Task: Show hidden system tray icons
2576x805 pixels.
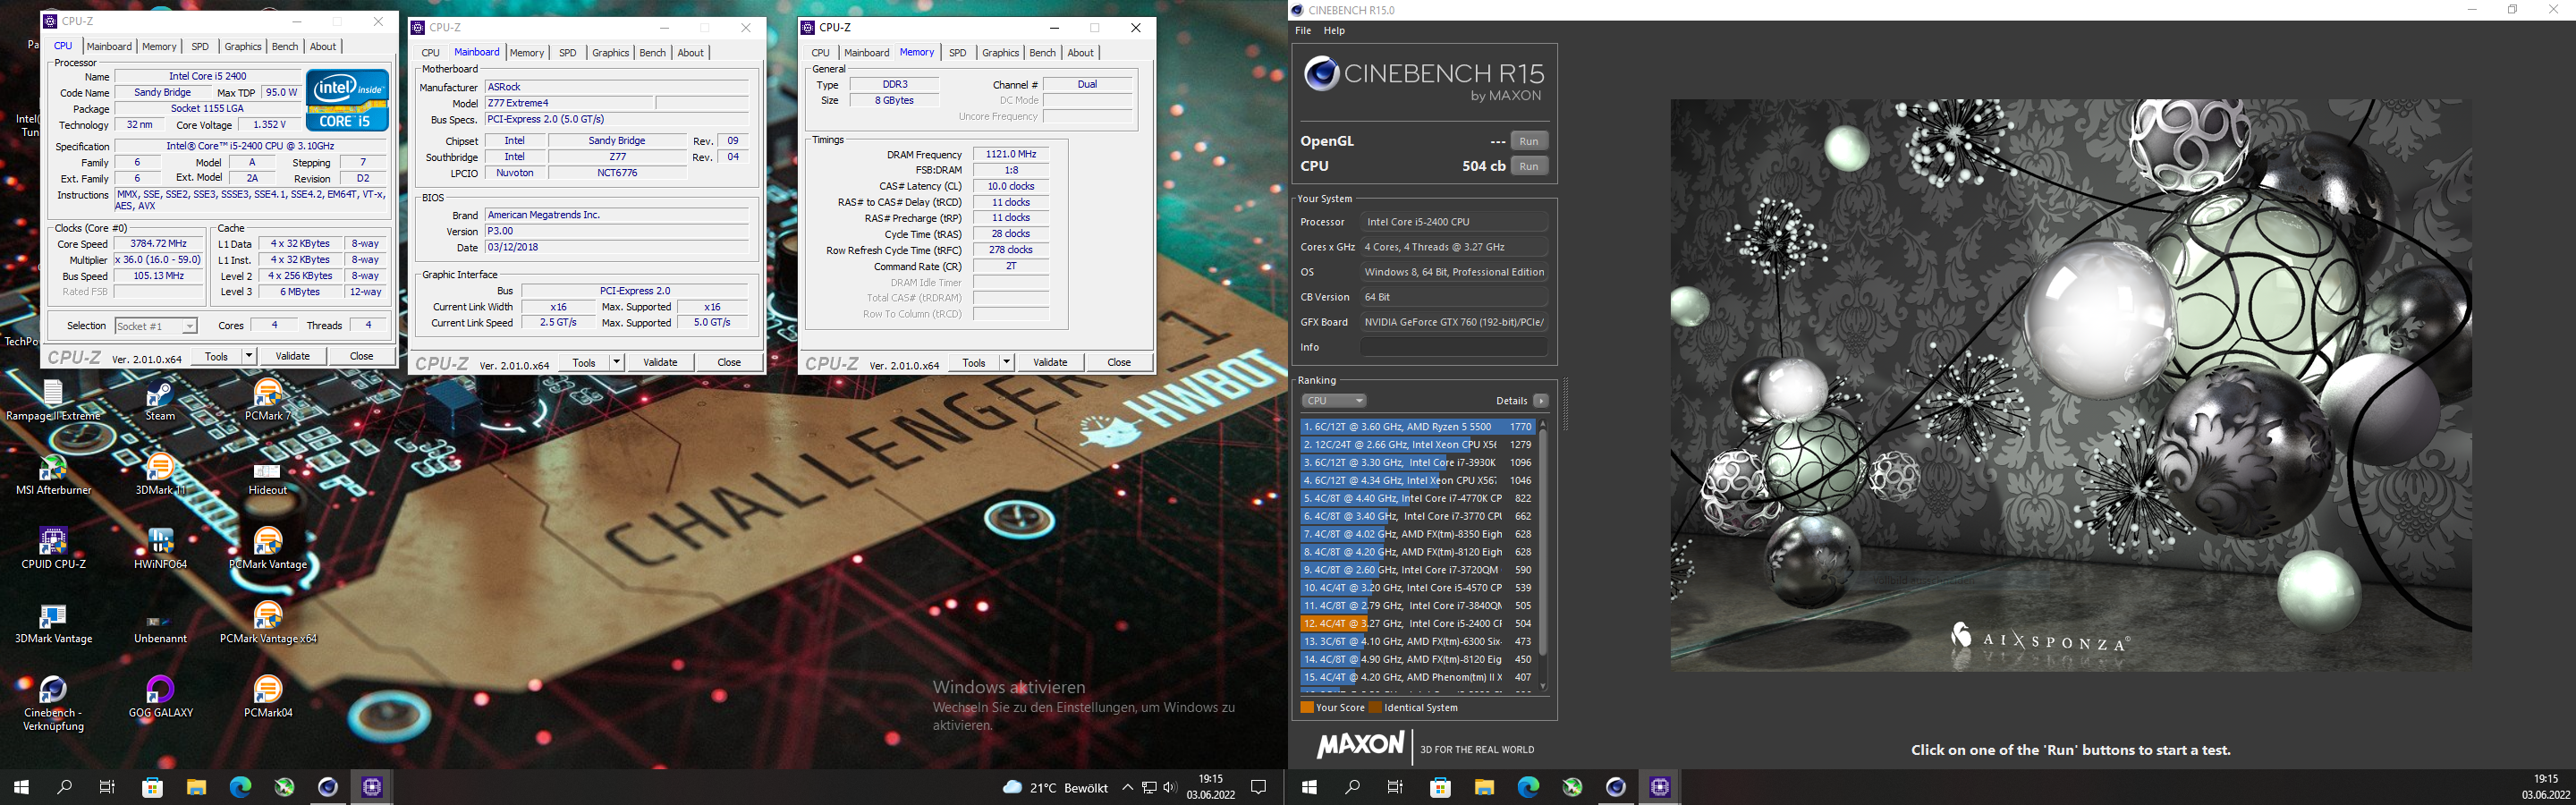Action: pyautogui.click(x=1127, y=787)
